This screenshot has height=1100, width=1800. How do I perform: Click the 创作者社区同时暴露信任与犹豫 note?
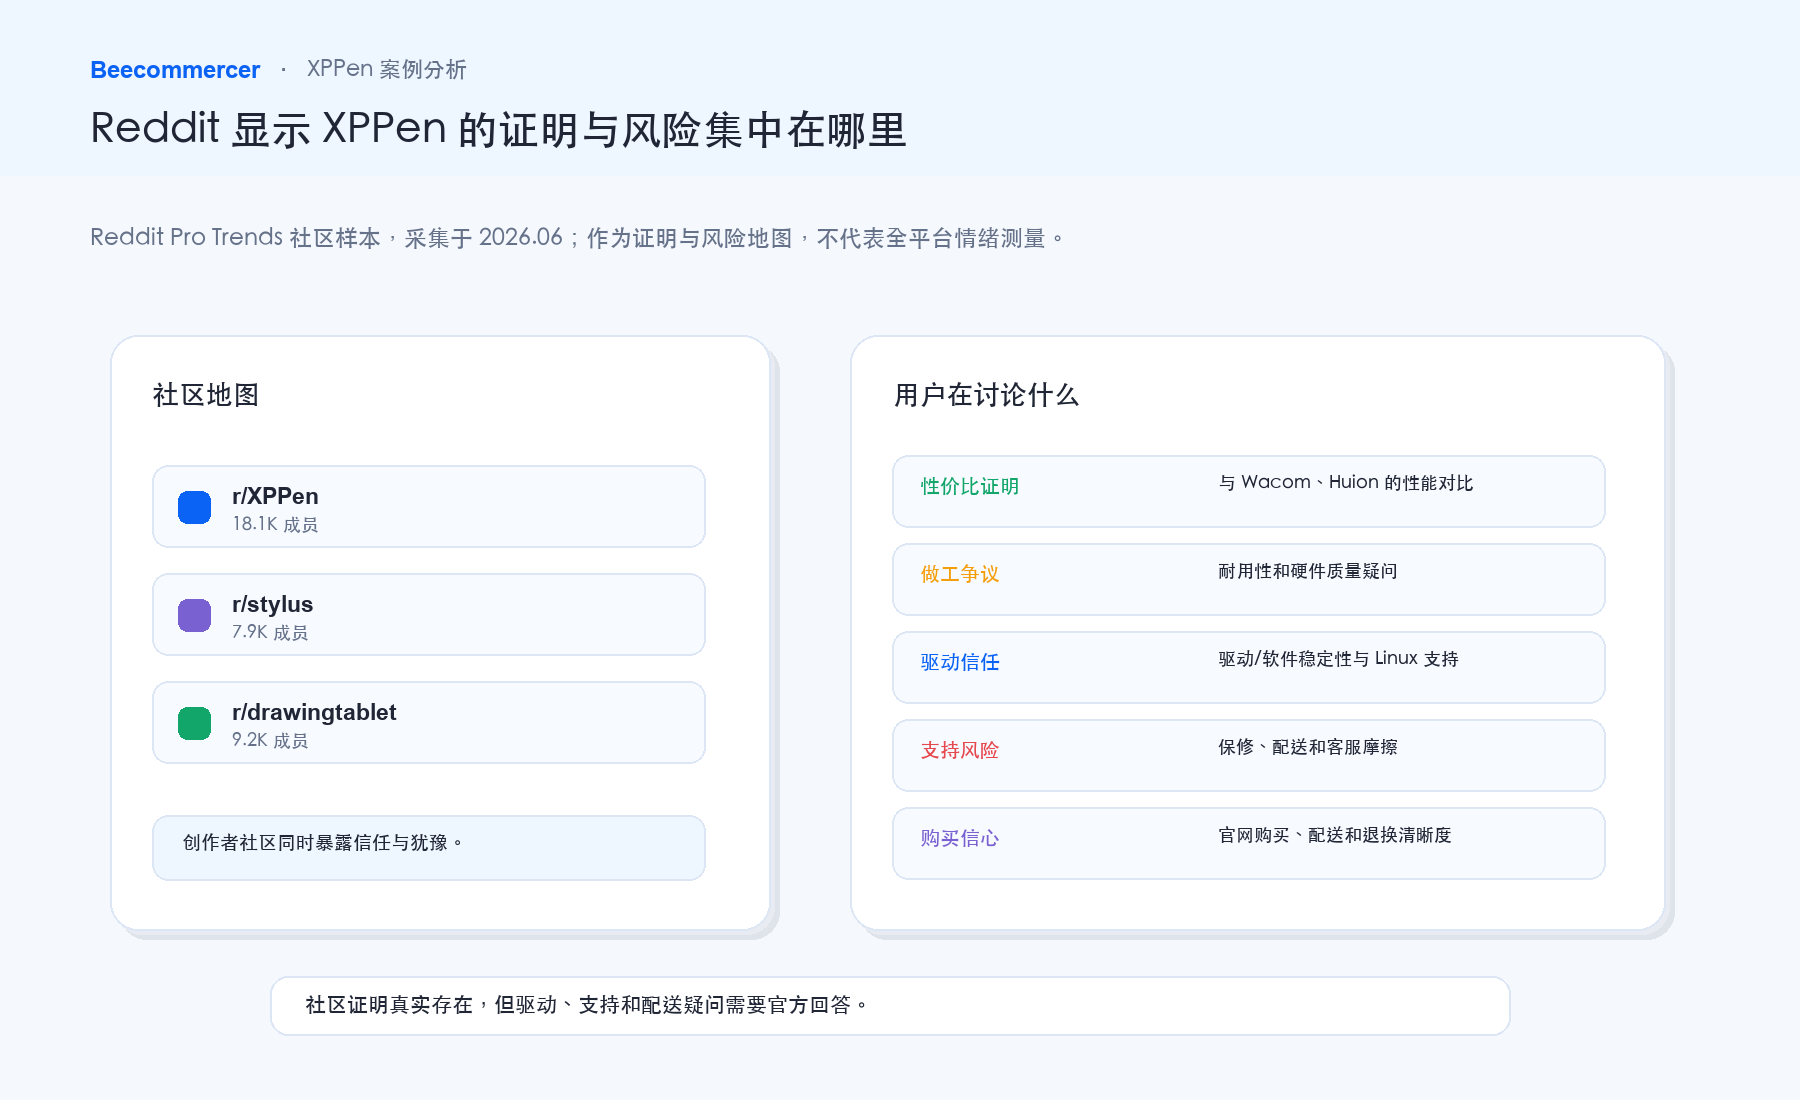point(429,848)
